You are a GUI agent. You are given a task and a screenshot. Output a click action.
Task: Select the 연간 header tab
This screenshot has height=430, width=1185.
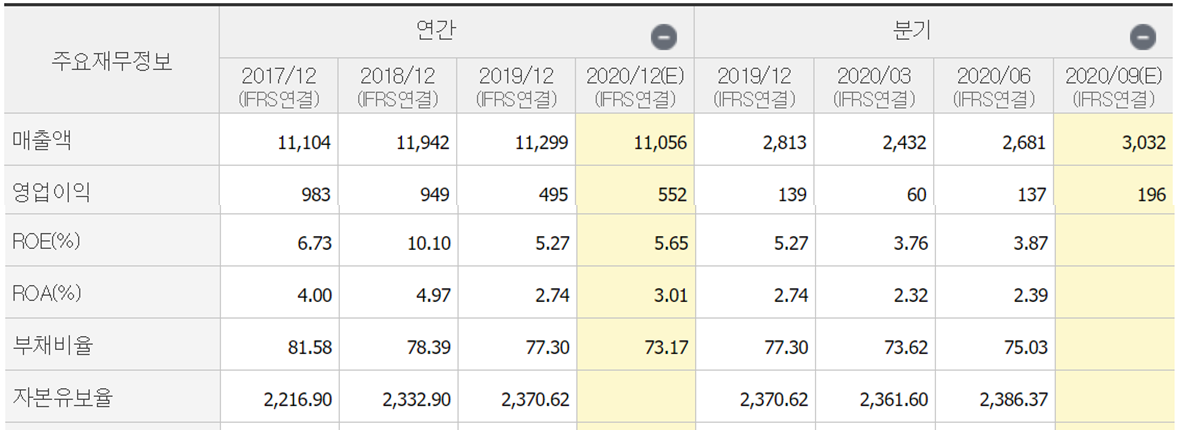[x=436, y=30]
